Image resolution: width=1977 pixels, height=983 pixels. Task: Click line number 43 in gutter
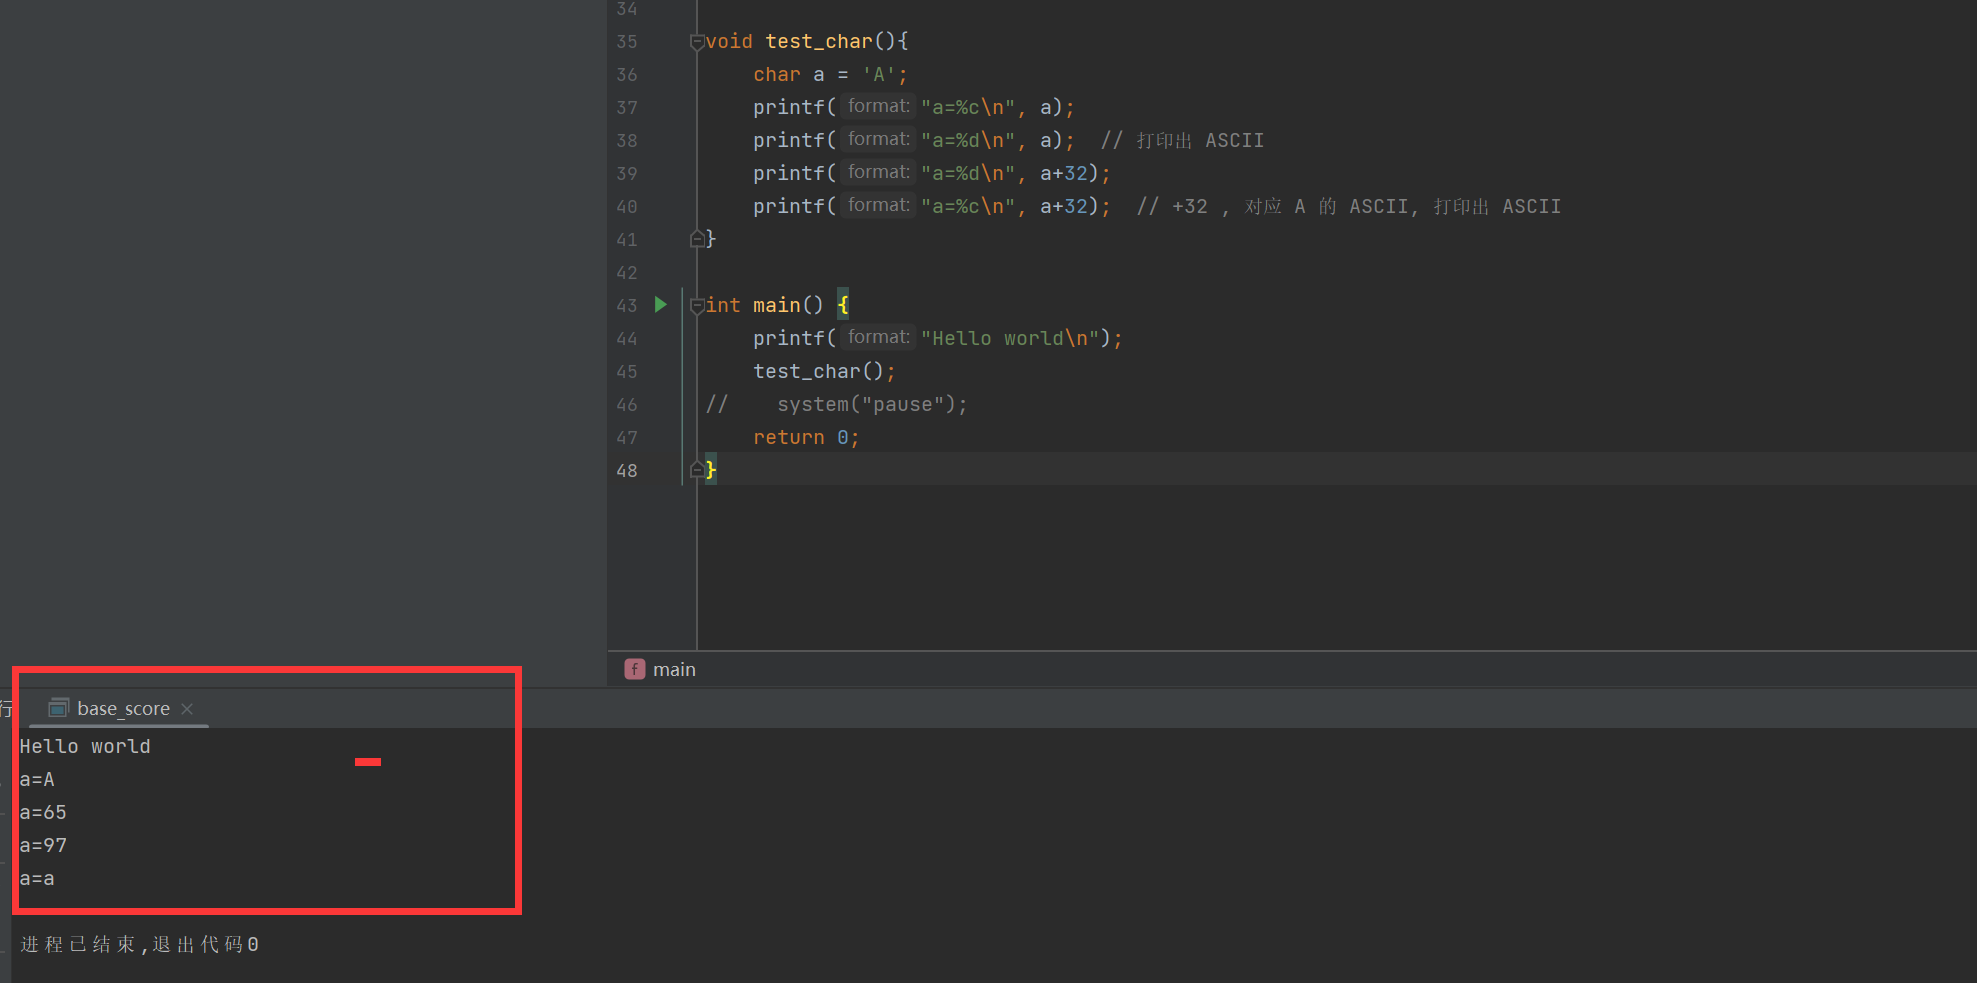pos(627,305)
